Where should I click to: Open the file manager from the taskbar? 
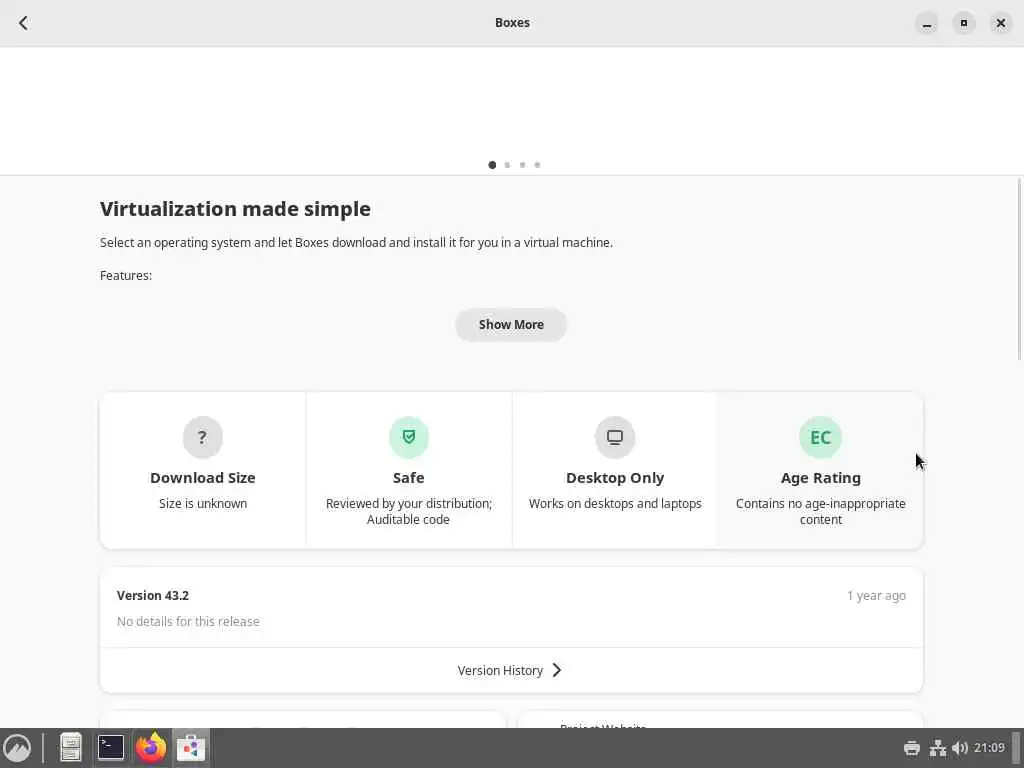click(71, 748)
